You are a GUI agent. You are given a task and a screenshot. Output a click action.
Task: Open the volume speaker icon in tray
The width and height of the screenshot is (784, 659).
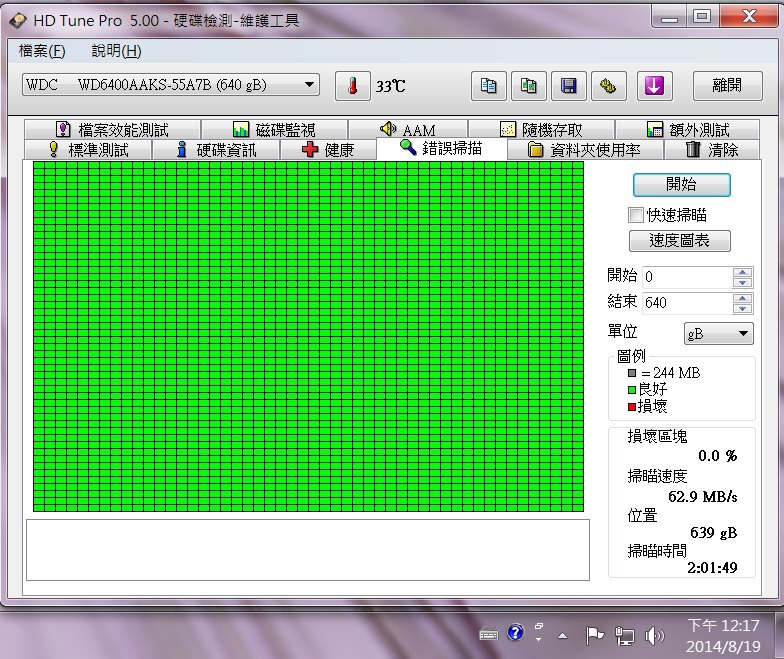tap(655, 634)
